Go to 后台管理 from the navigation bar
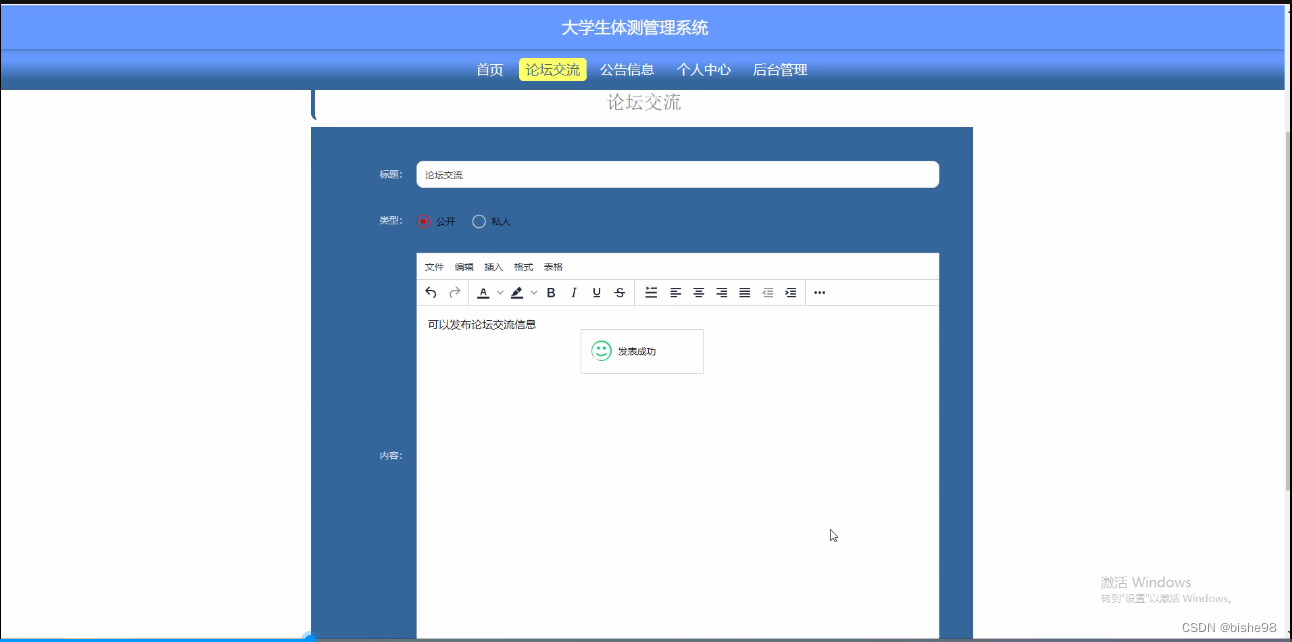Screen dimensions: 1292x642 click(x=779, y=69)
